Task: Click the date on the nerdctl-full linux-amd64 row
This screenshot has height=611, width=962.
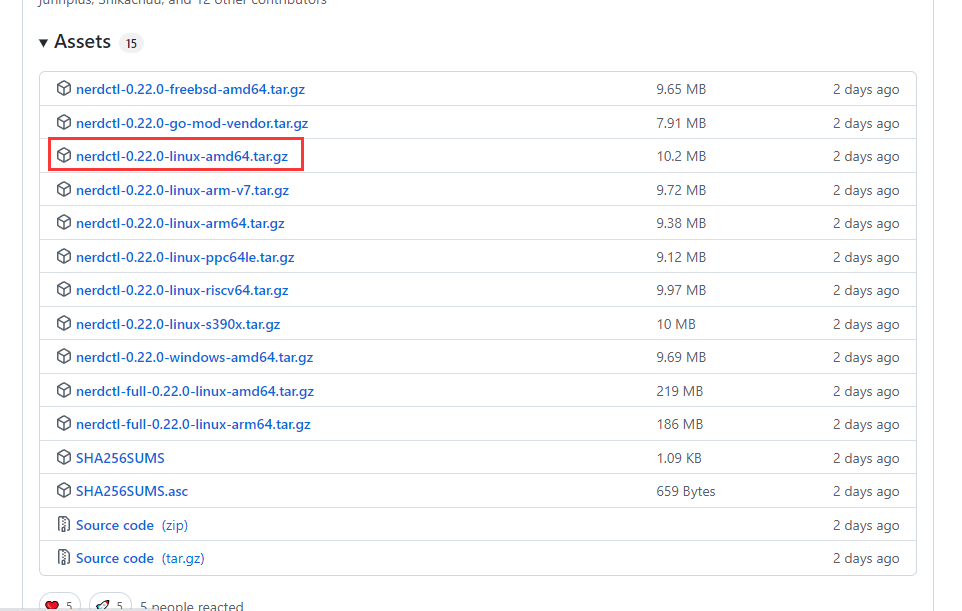Action: pyautogui.click(x=866, y=391)
